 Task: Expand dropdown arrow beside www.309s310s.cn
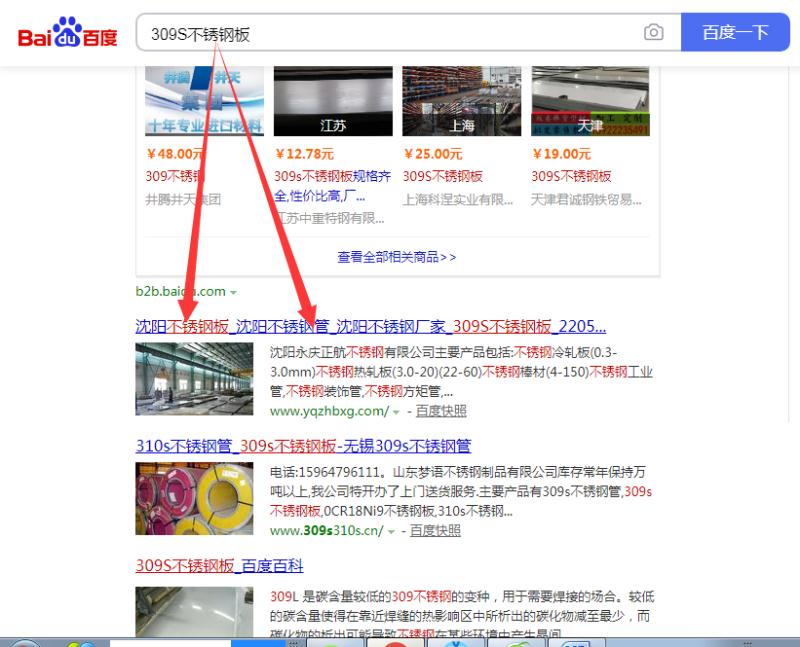pyautogui.click(x=391, y=532)
